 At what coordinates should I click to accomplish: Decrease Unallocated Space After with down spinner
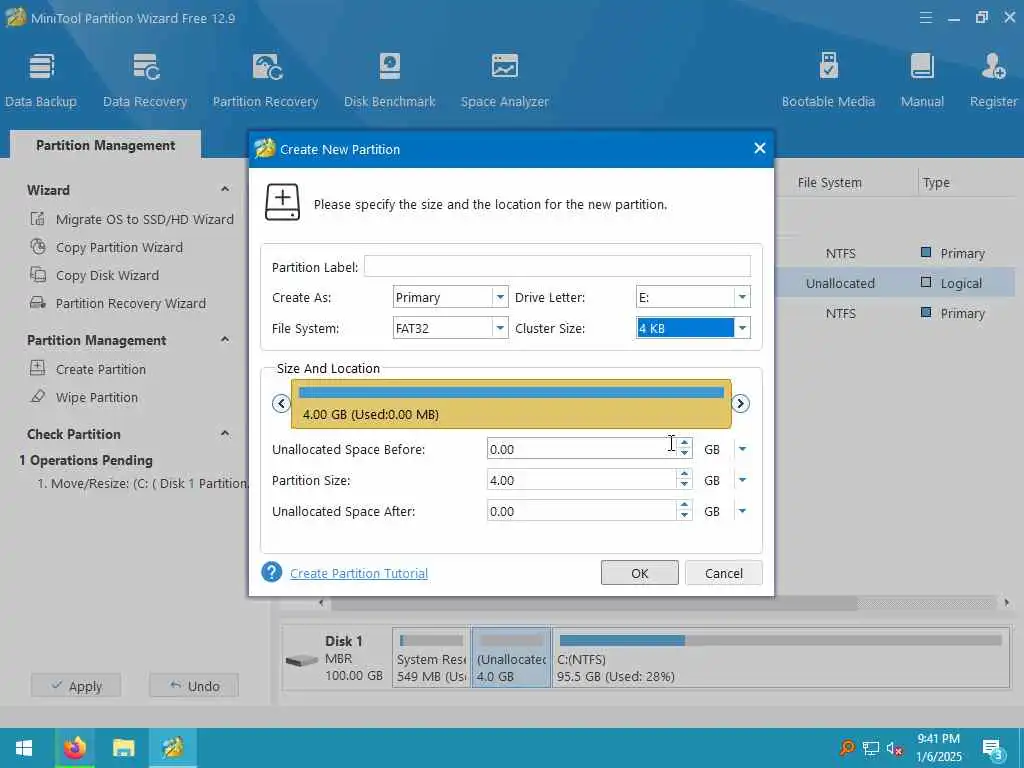[x=684, y=517]
